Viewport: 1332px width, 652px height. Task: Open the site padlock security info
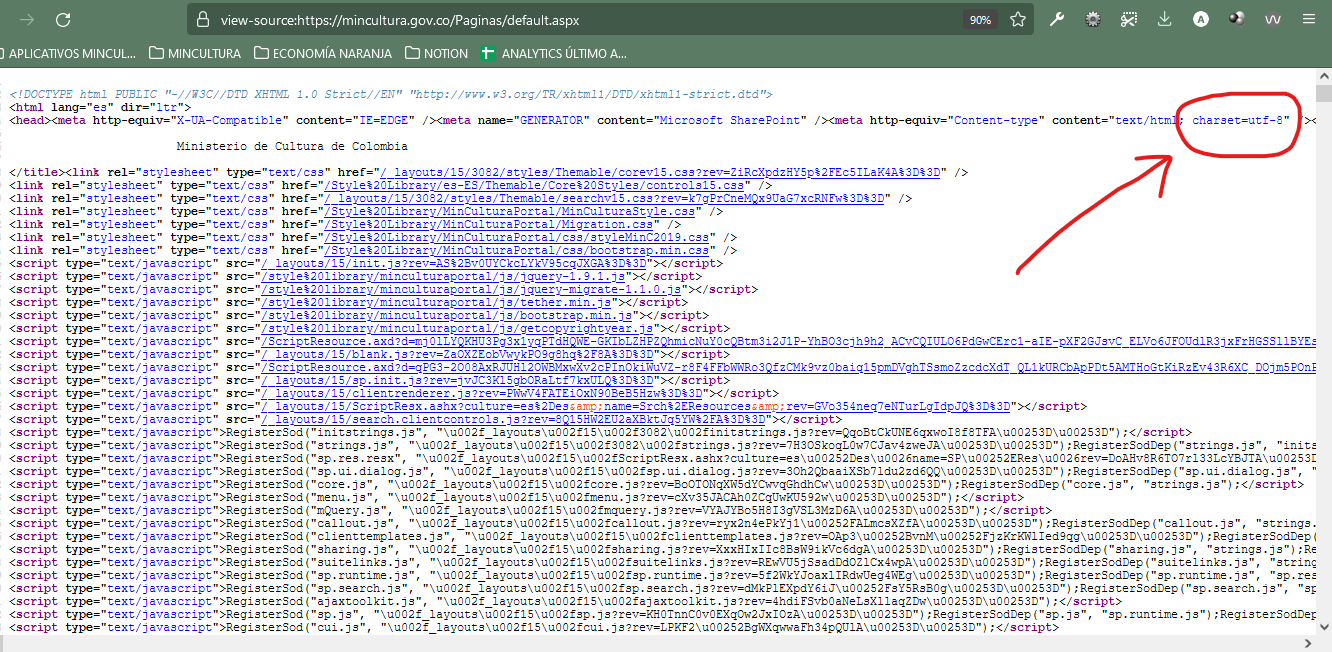203,19
